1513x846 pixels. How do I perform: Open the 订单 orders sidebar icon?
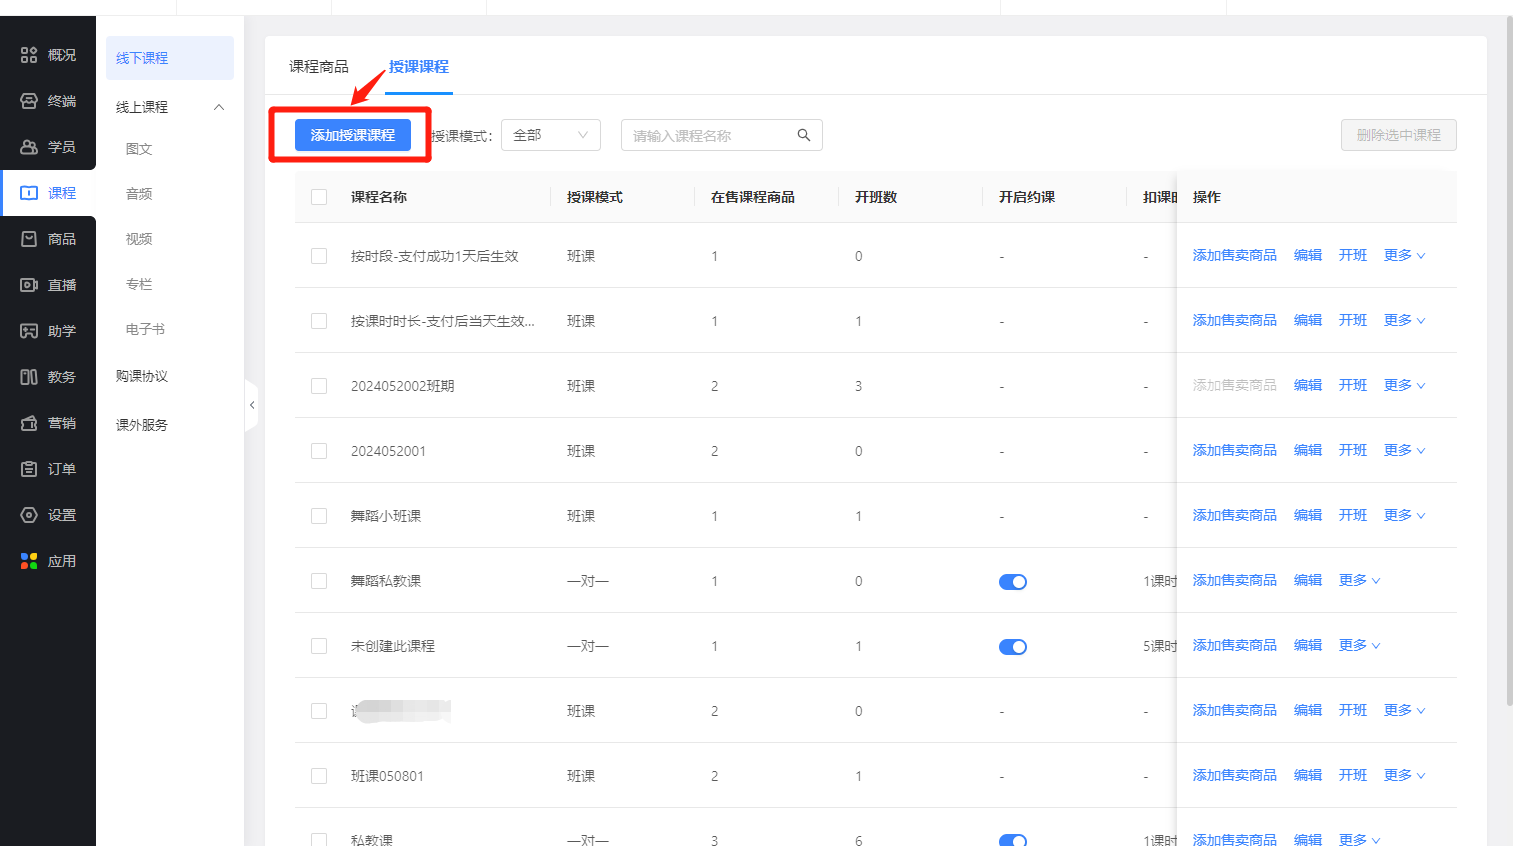click(29, 469)
